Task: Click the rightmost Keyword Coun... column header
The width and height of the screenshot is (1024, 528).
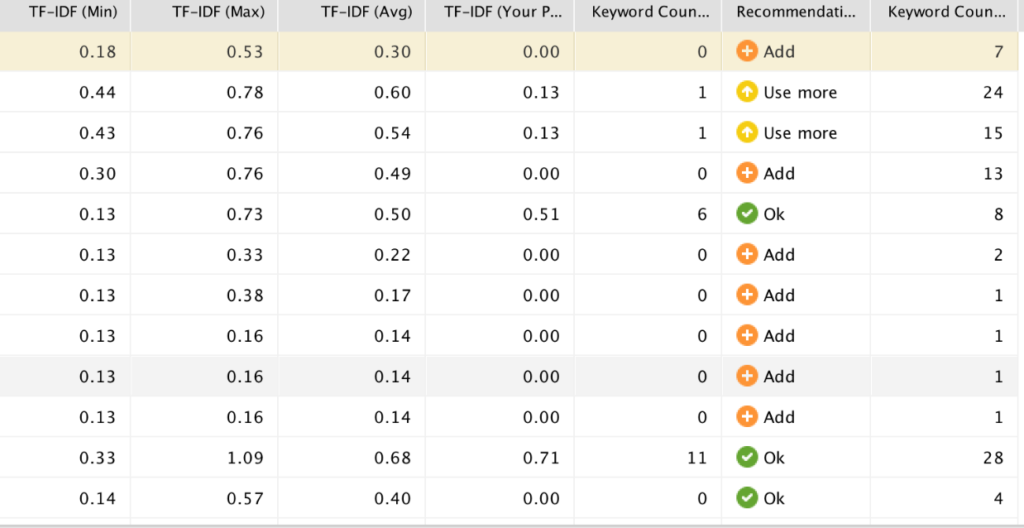Action: [948, 12]
